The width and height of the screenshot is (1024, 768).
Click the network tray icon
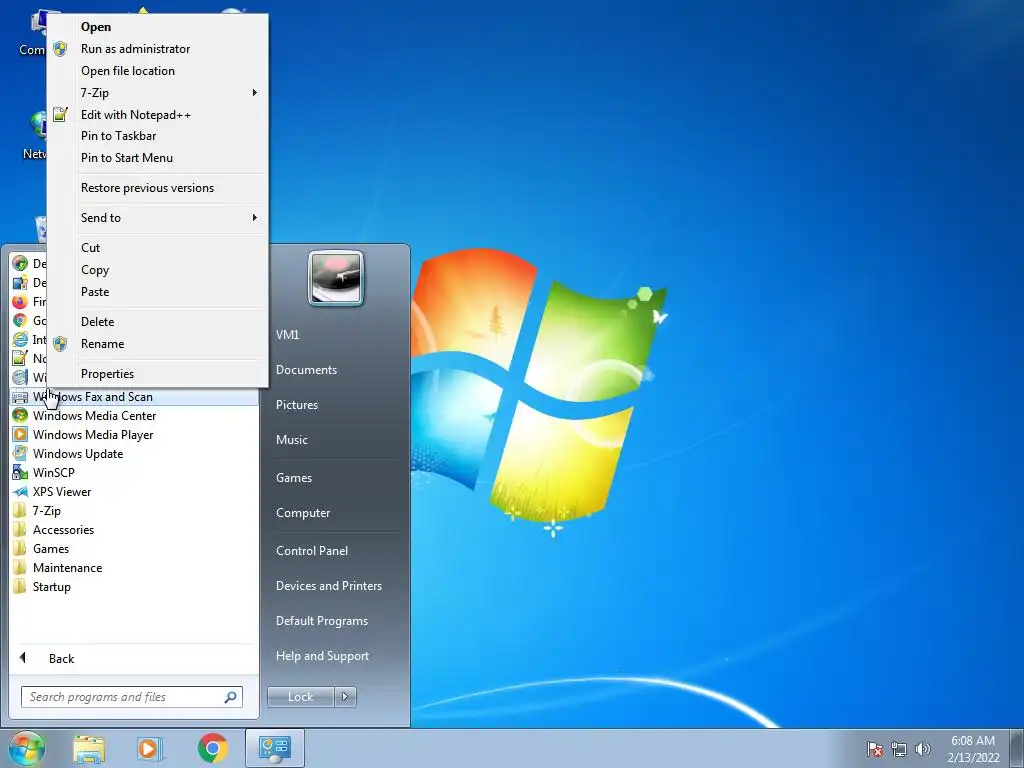click(899, 749)
